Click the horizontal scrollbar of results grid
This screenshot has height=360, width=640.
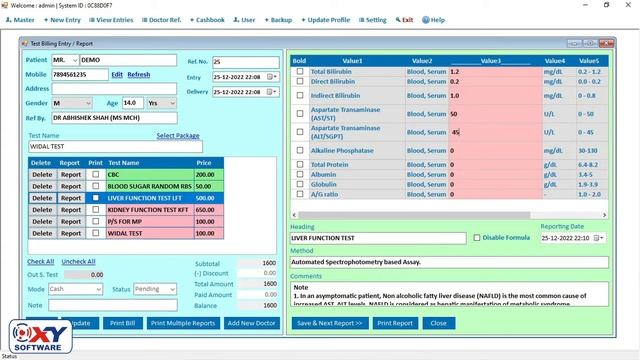point(414,215)
